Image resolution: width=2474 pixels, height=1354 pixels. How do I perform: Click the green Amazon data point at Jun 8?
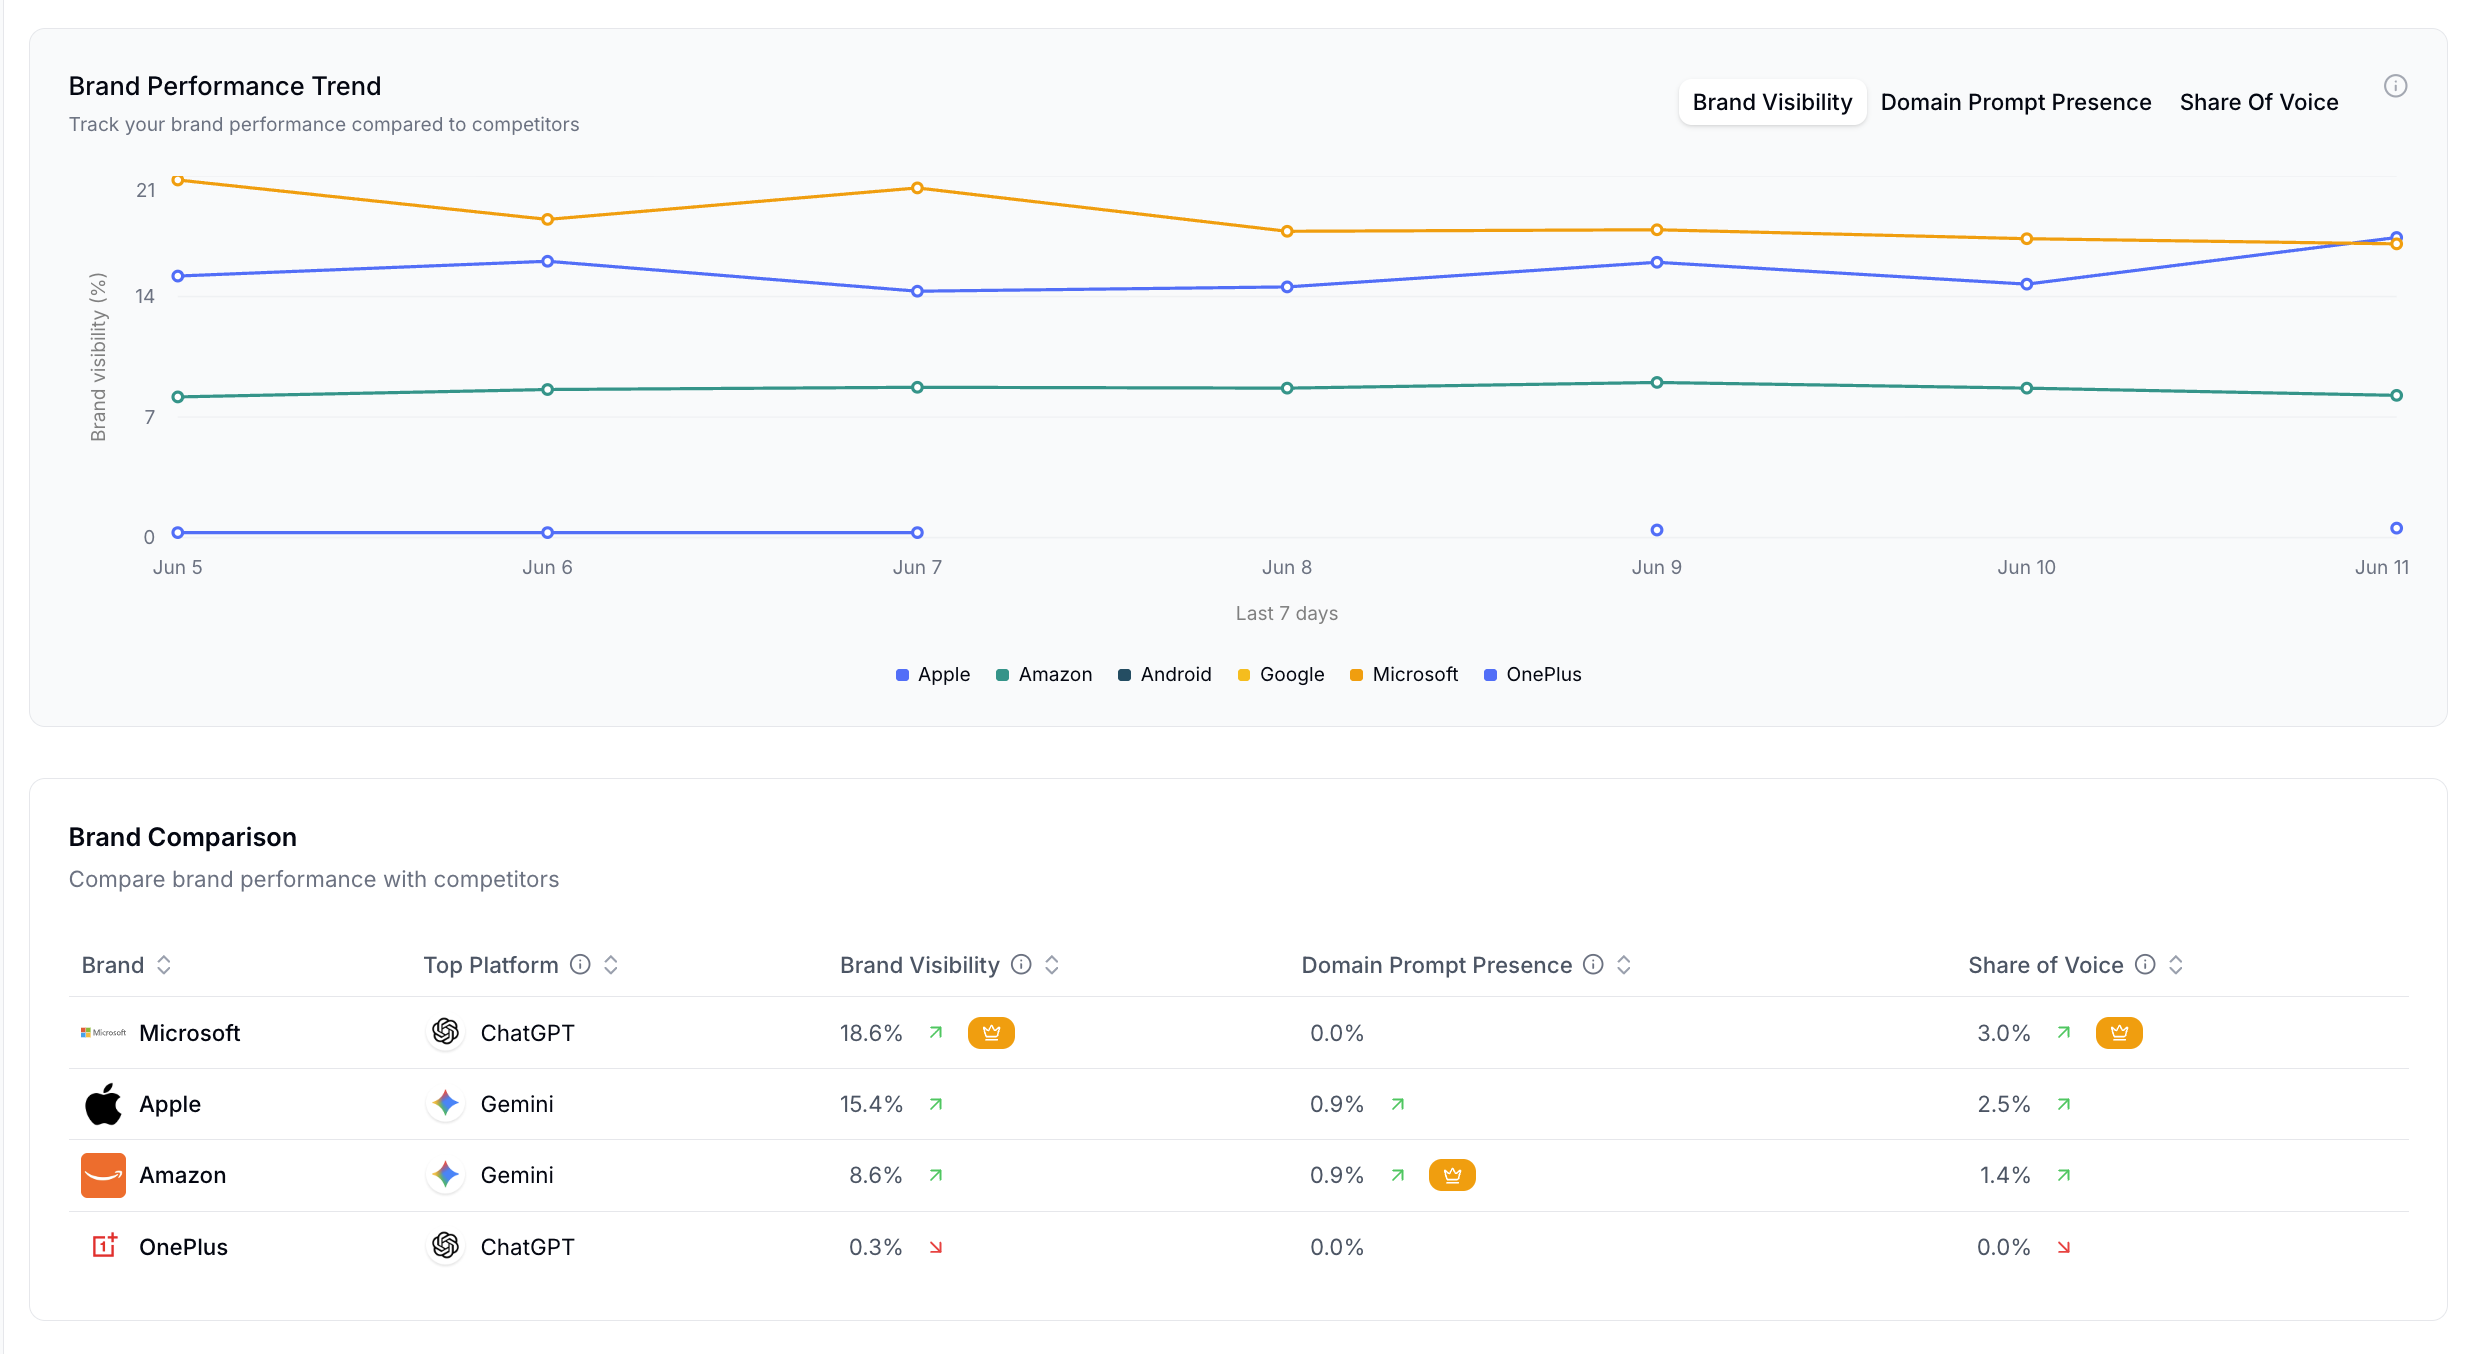(1287, 388)
